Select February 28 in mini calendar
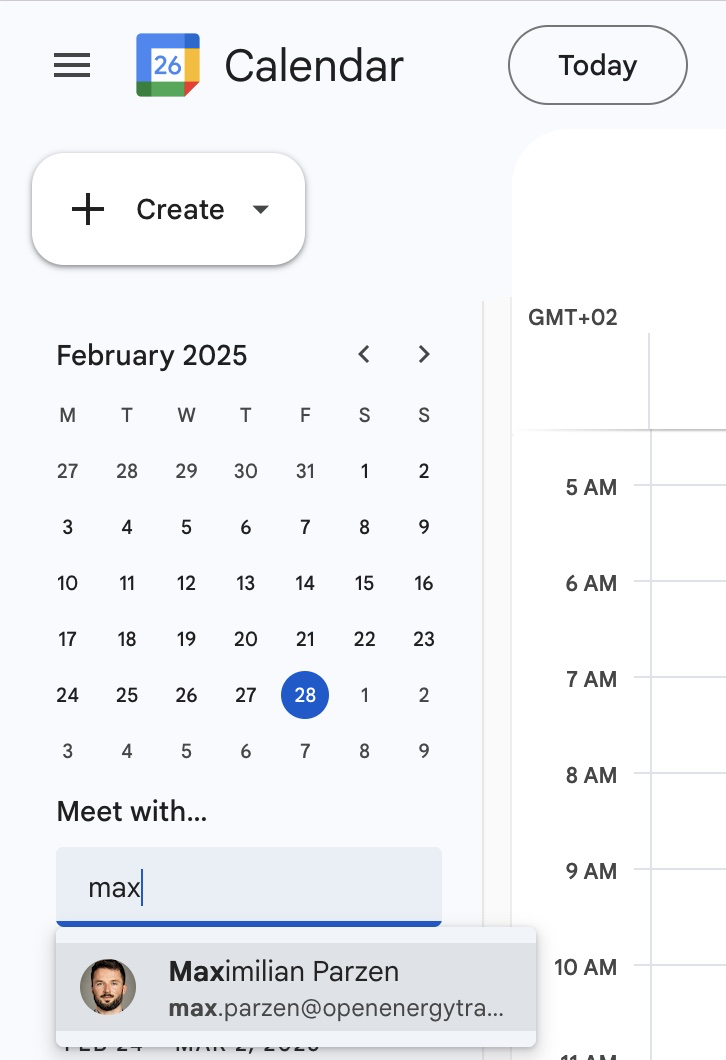Image resolution: width=726 pixels, height=1060 pixels. tap(305, 694)
